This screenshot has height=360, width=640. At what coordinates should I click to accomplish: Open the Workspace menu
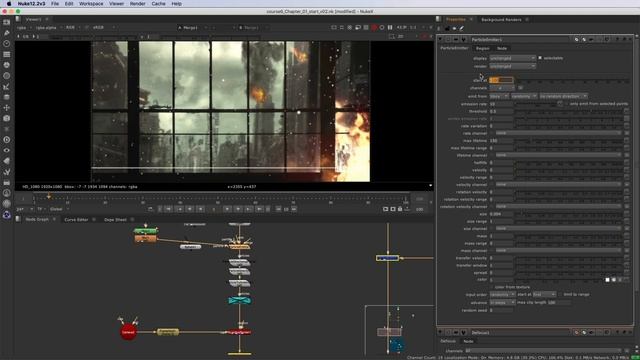click(x=91, y=4)
